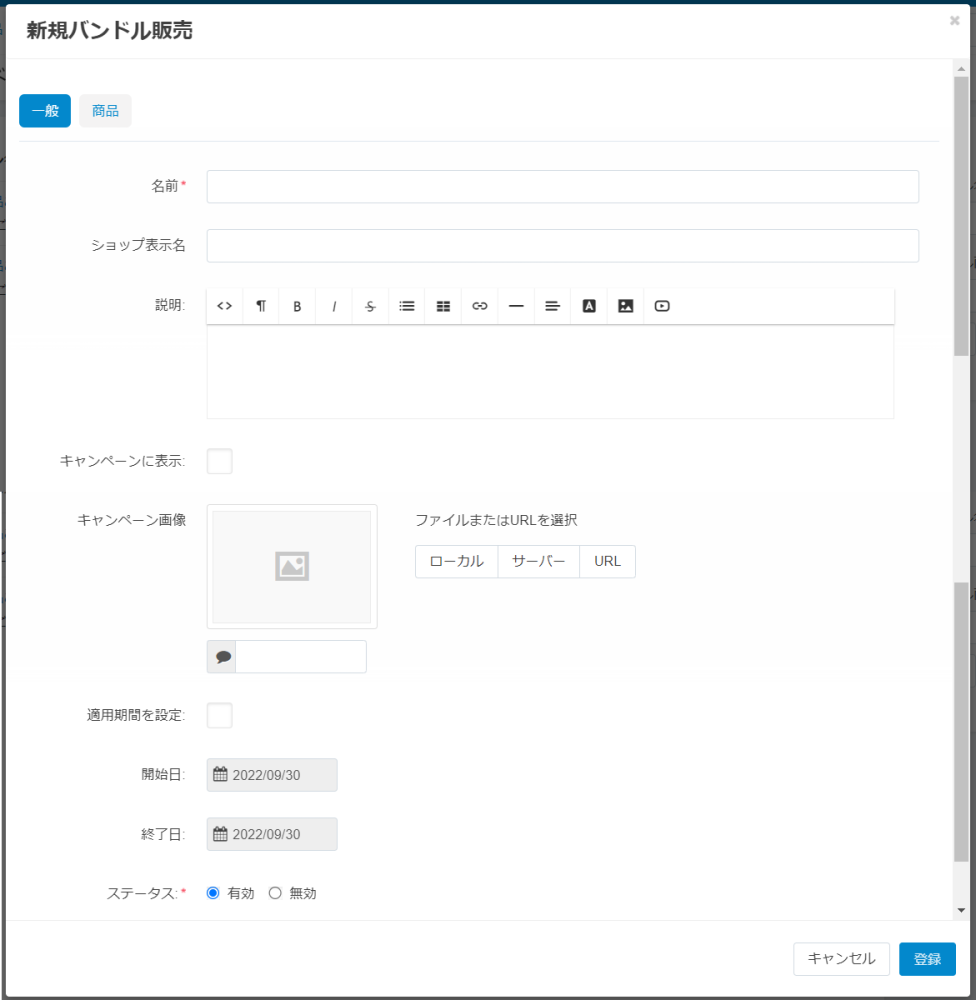Image resolution: width=976 pixels, height=1000 pixels.
Task: Open font color tool in editor
Action: [589, 306]
